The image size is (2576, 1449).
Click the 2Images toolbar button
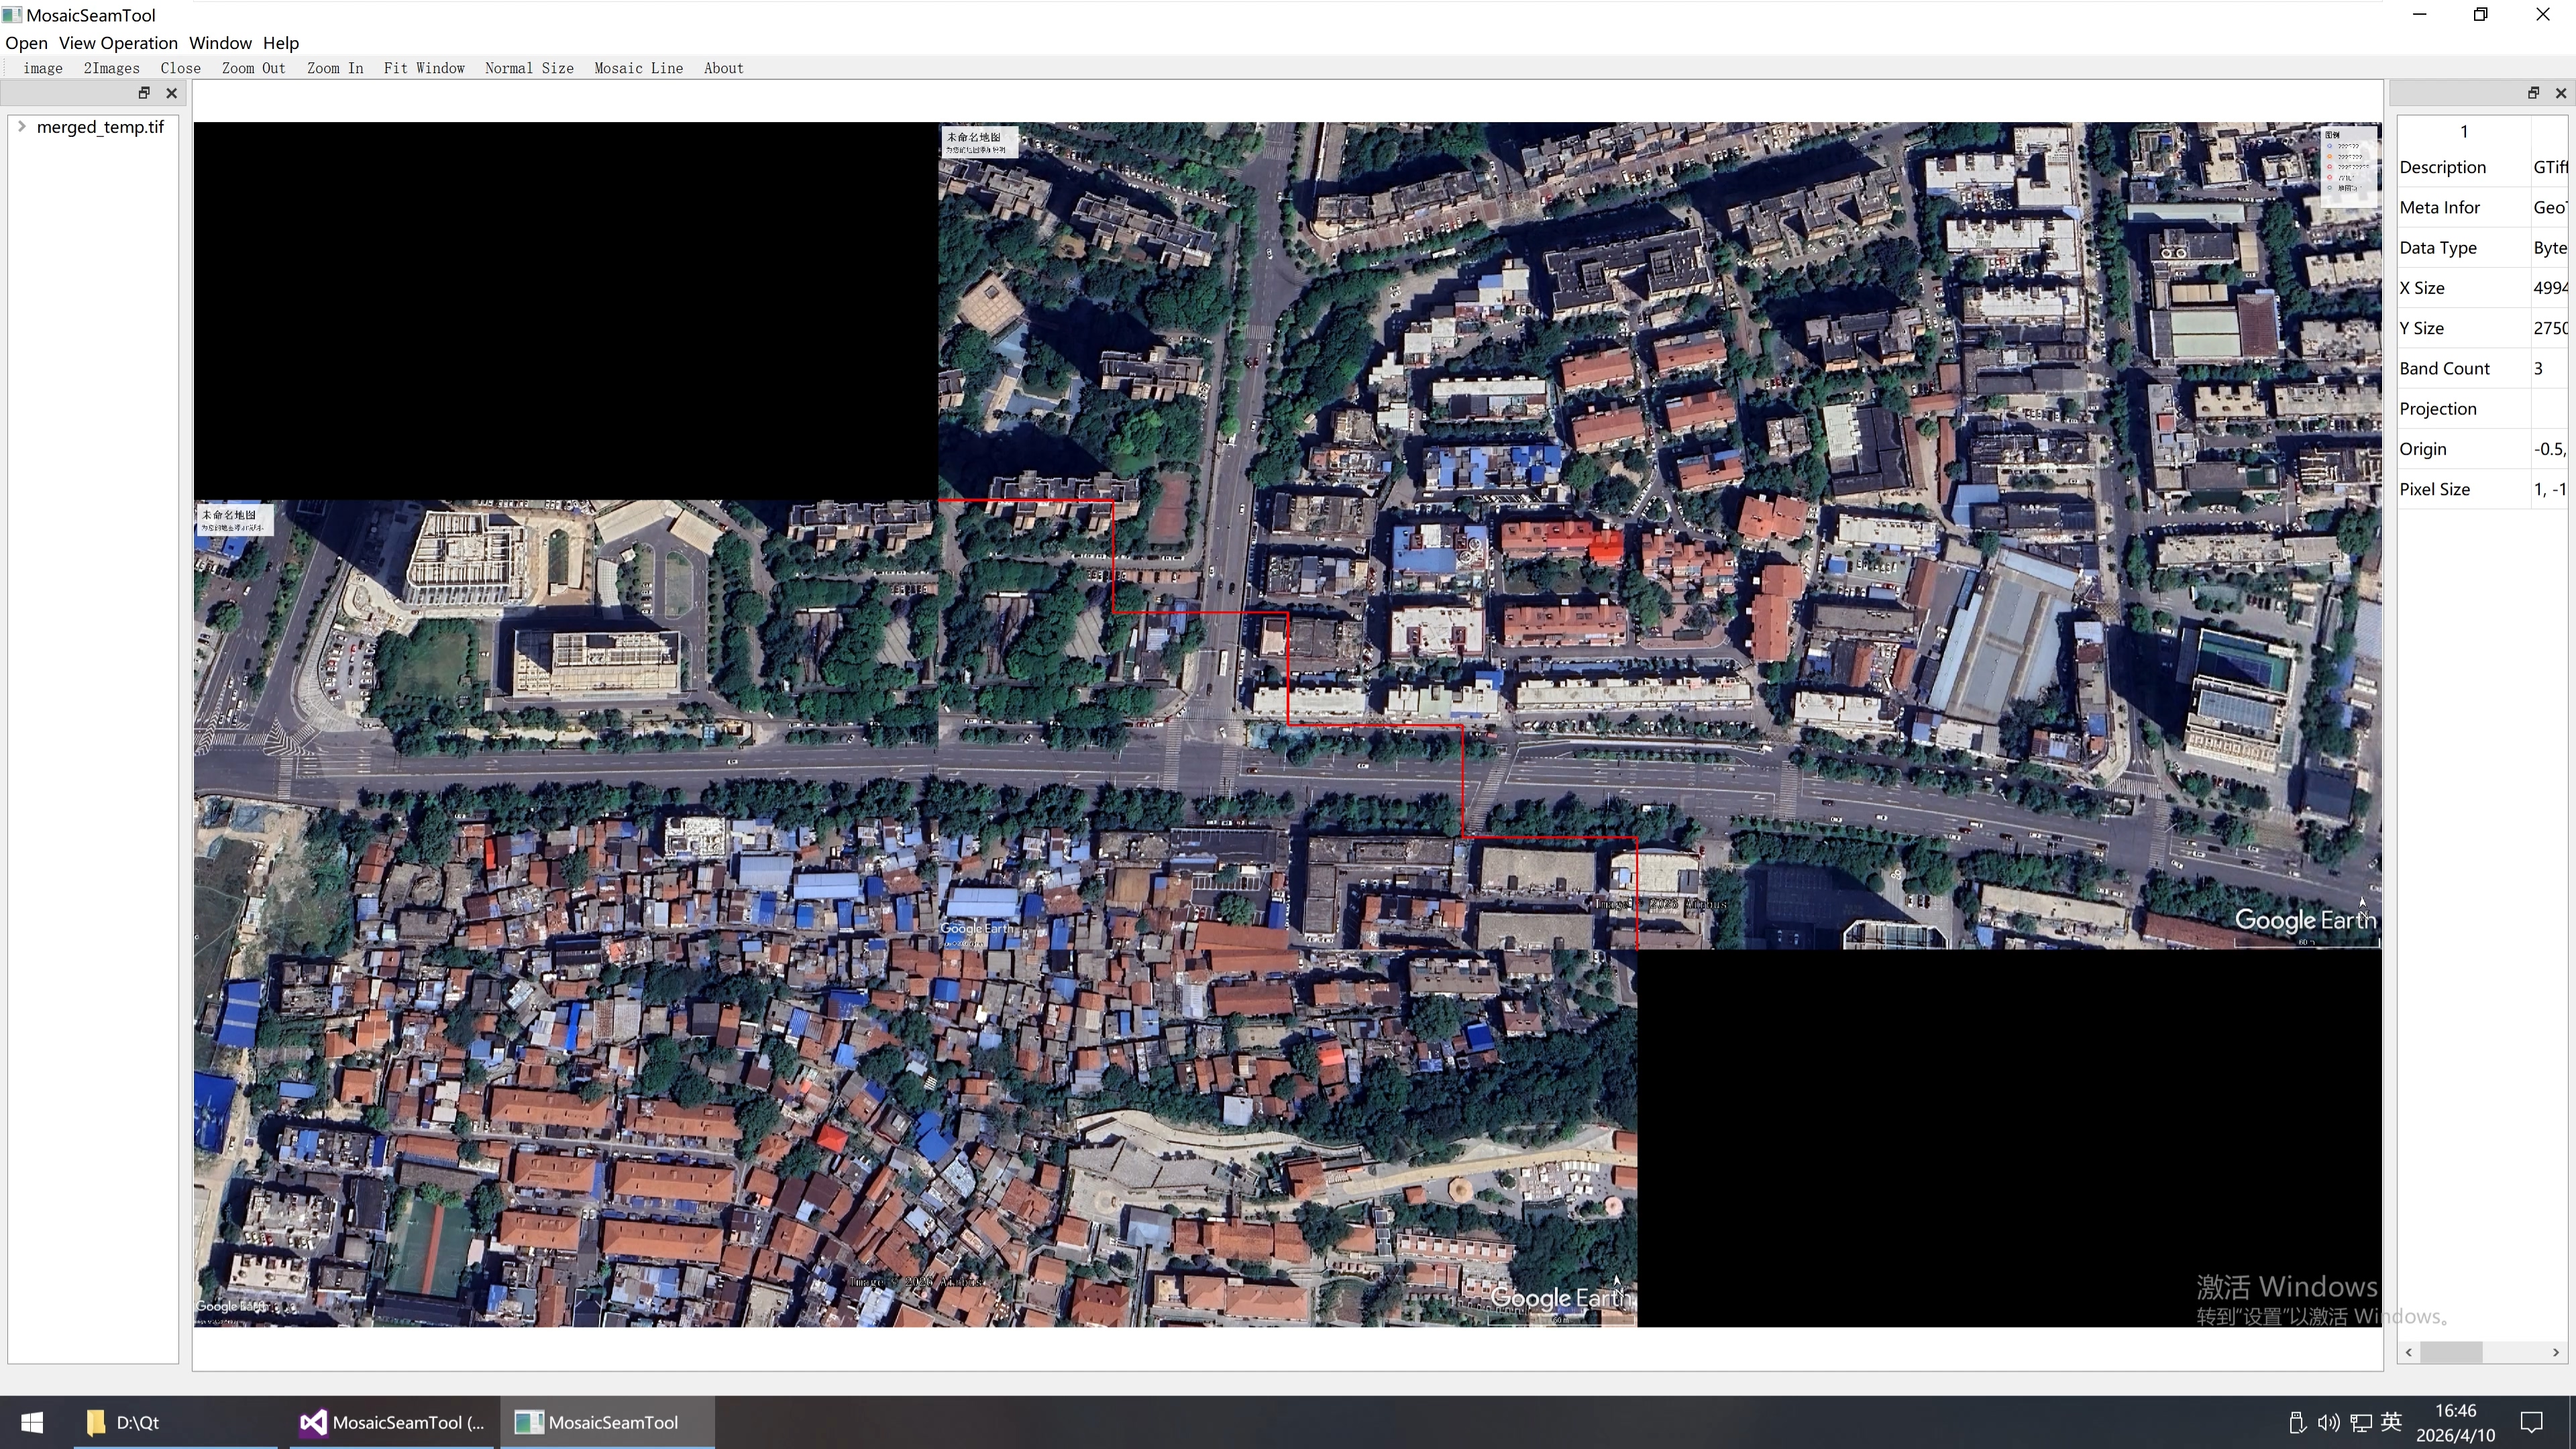click(111, 68)
